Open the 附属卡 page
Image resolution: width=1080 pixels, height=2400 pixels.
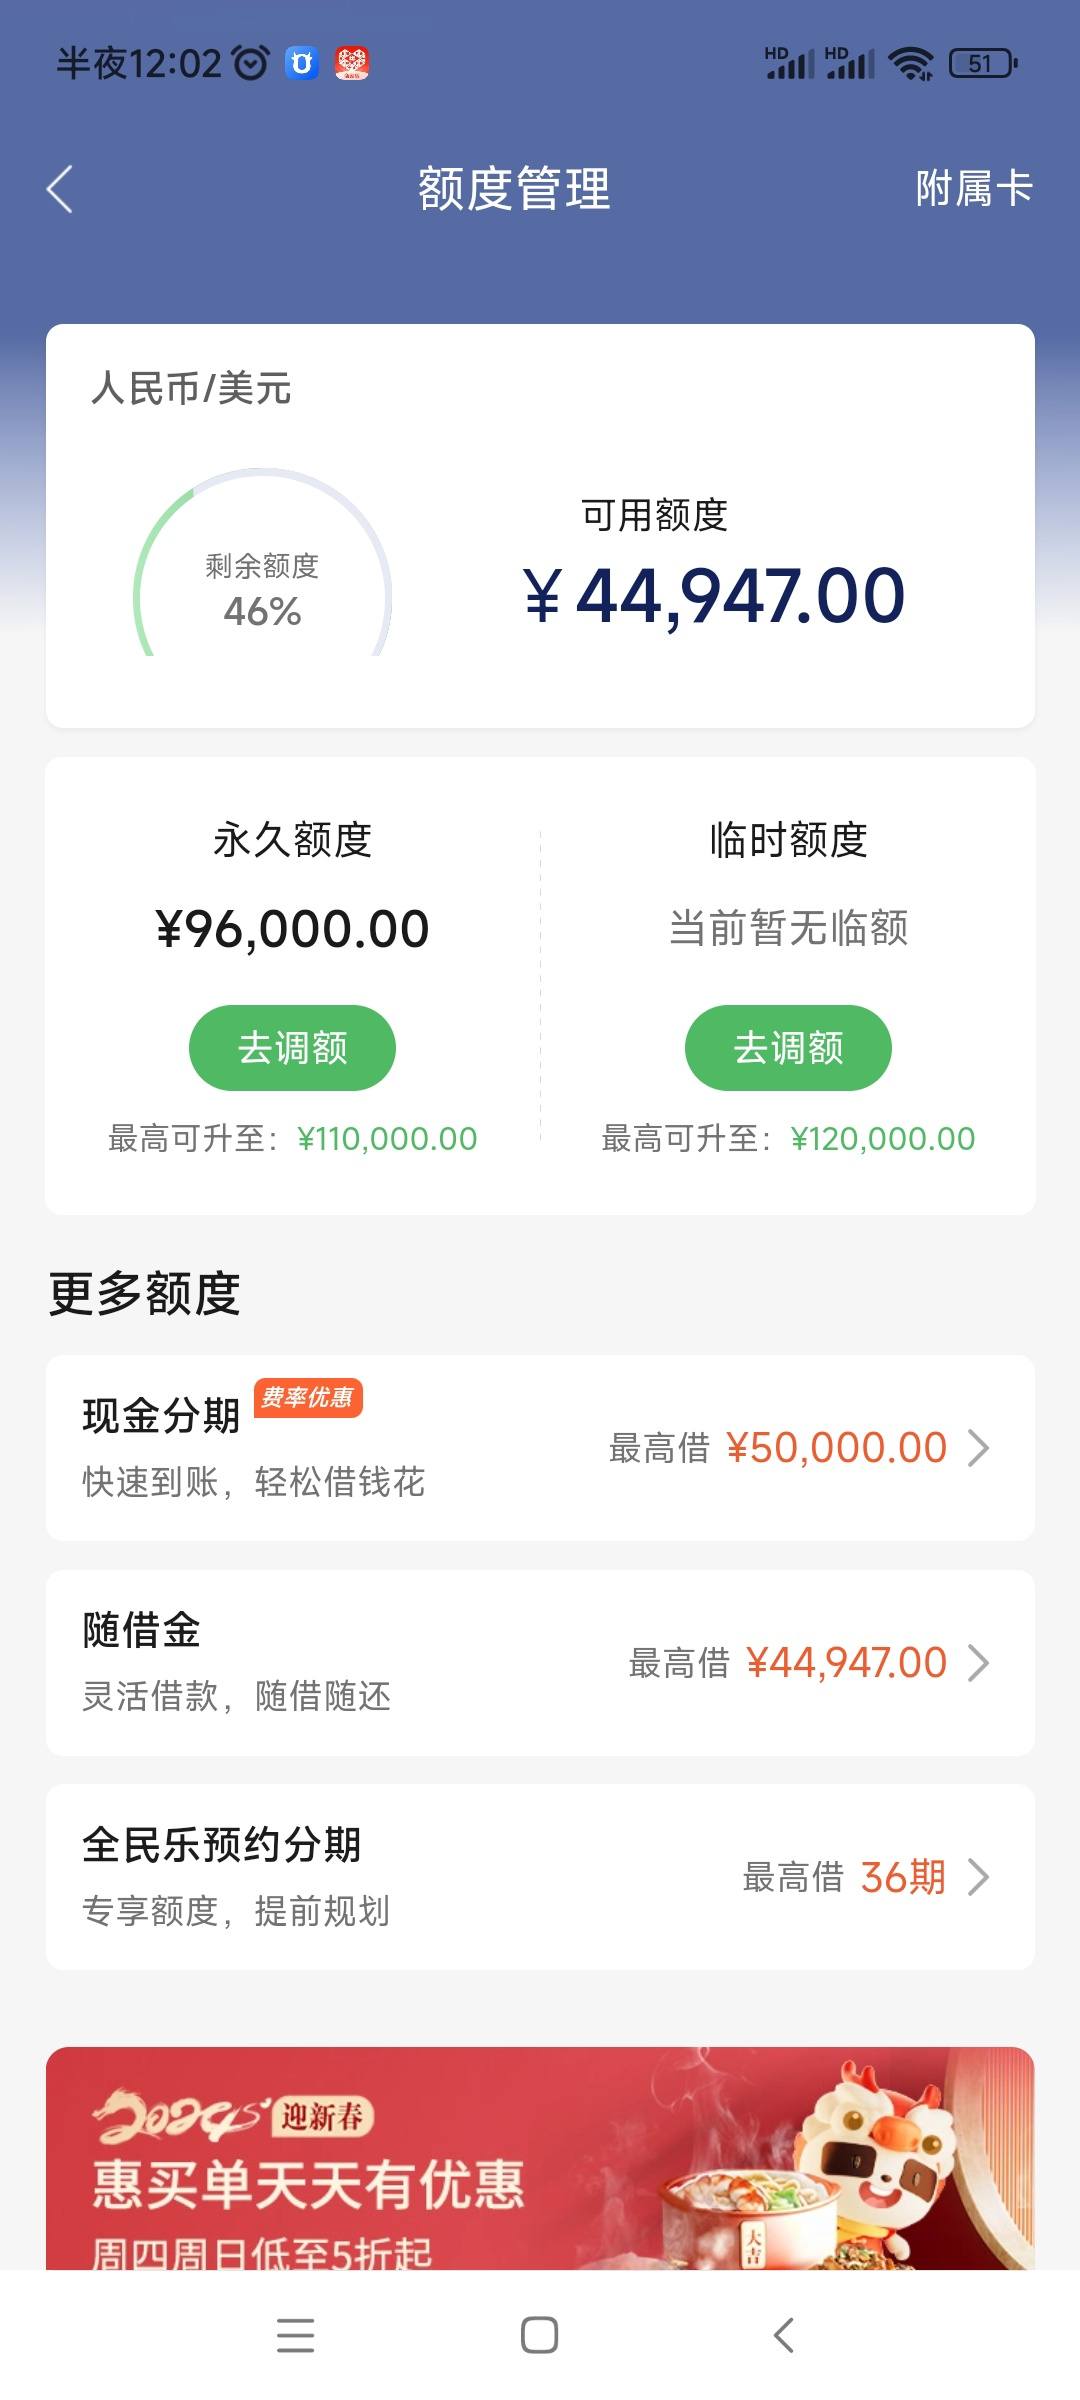pos(973,188)
